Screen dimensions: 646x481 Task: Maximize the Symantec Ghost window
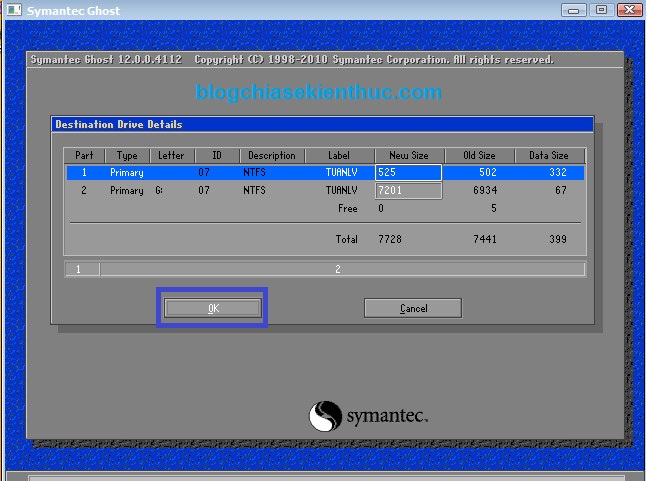602,10
